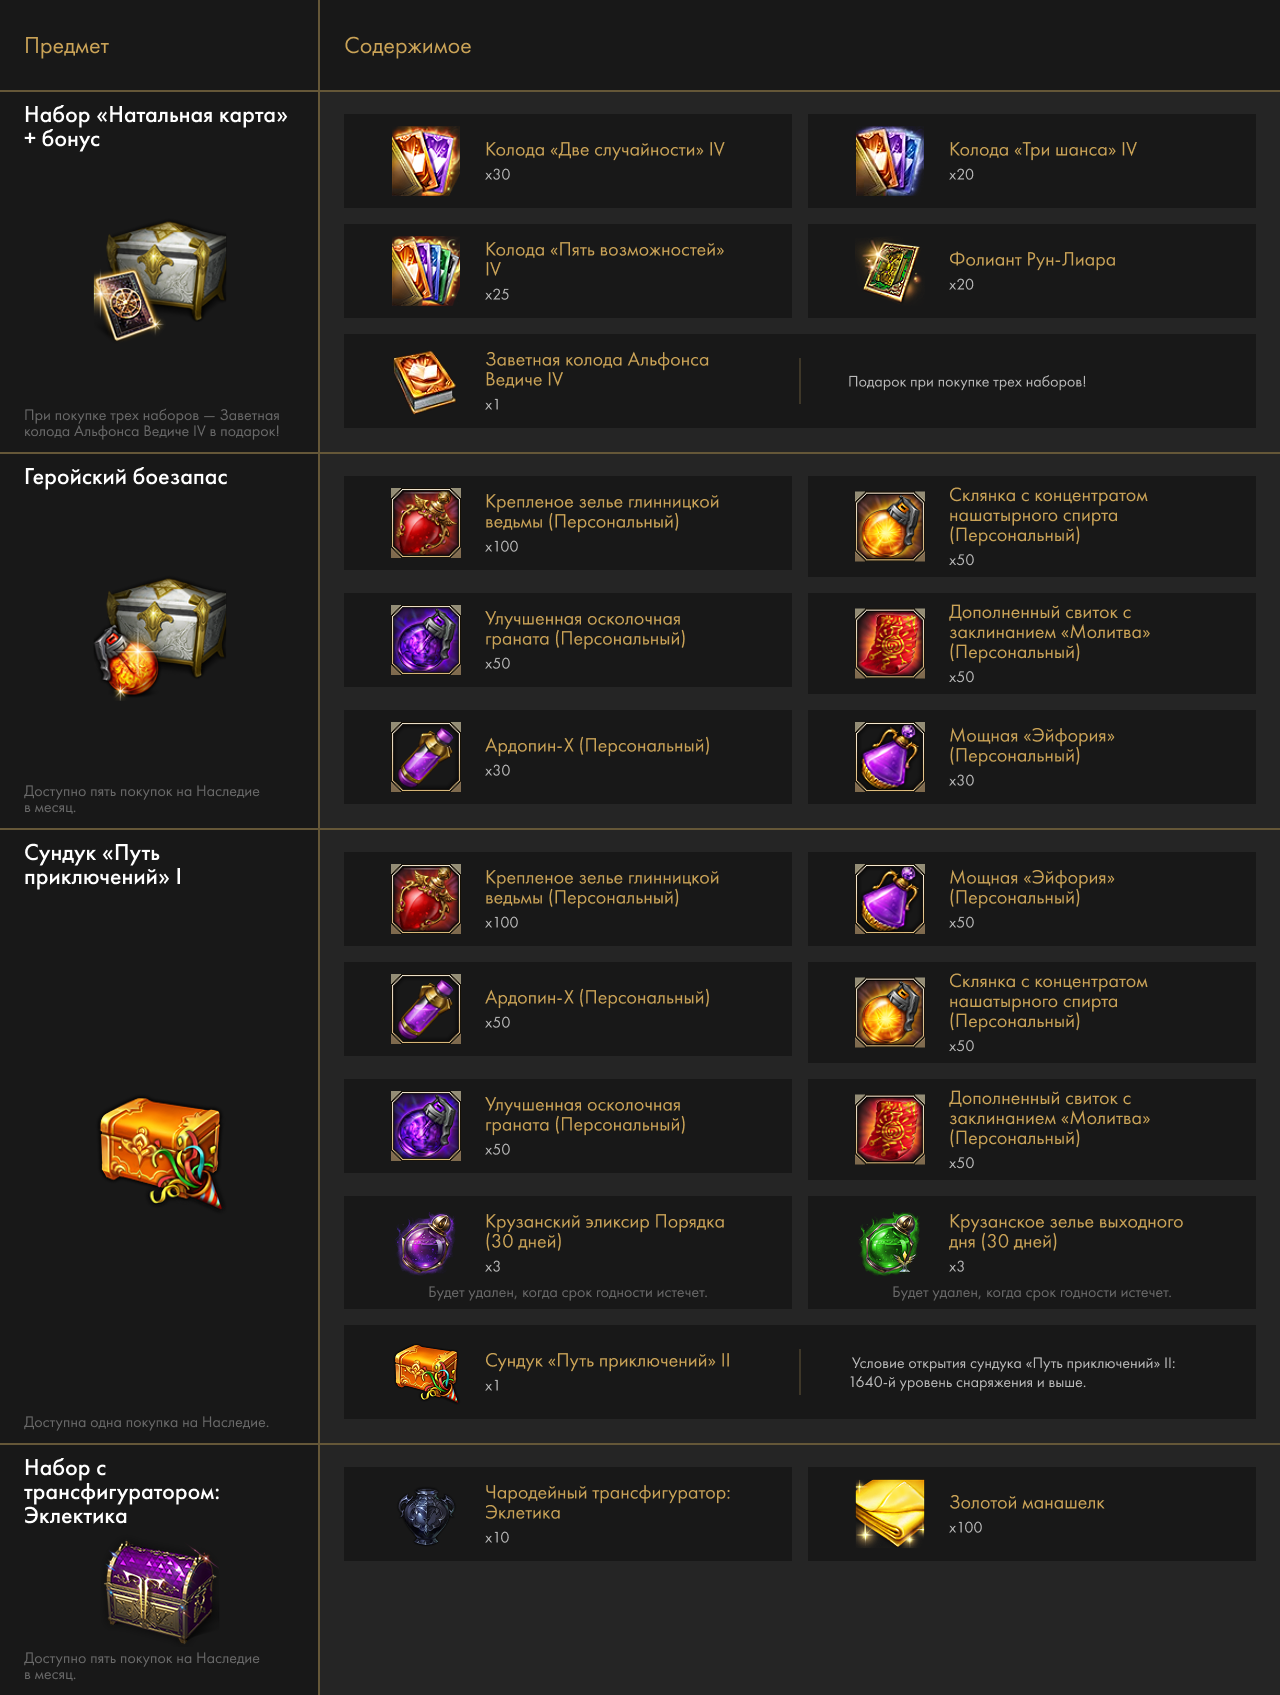Click the green Крузанское зелье выходного дня icon
The height and width of the screenshot is (1695, 1280).
(890, 1243)
